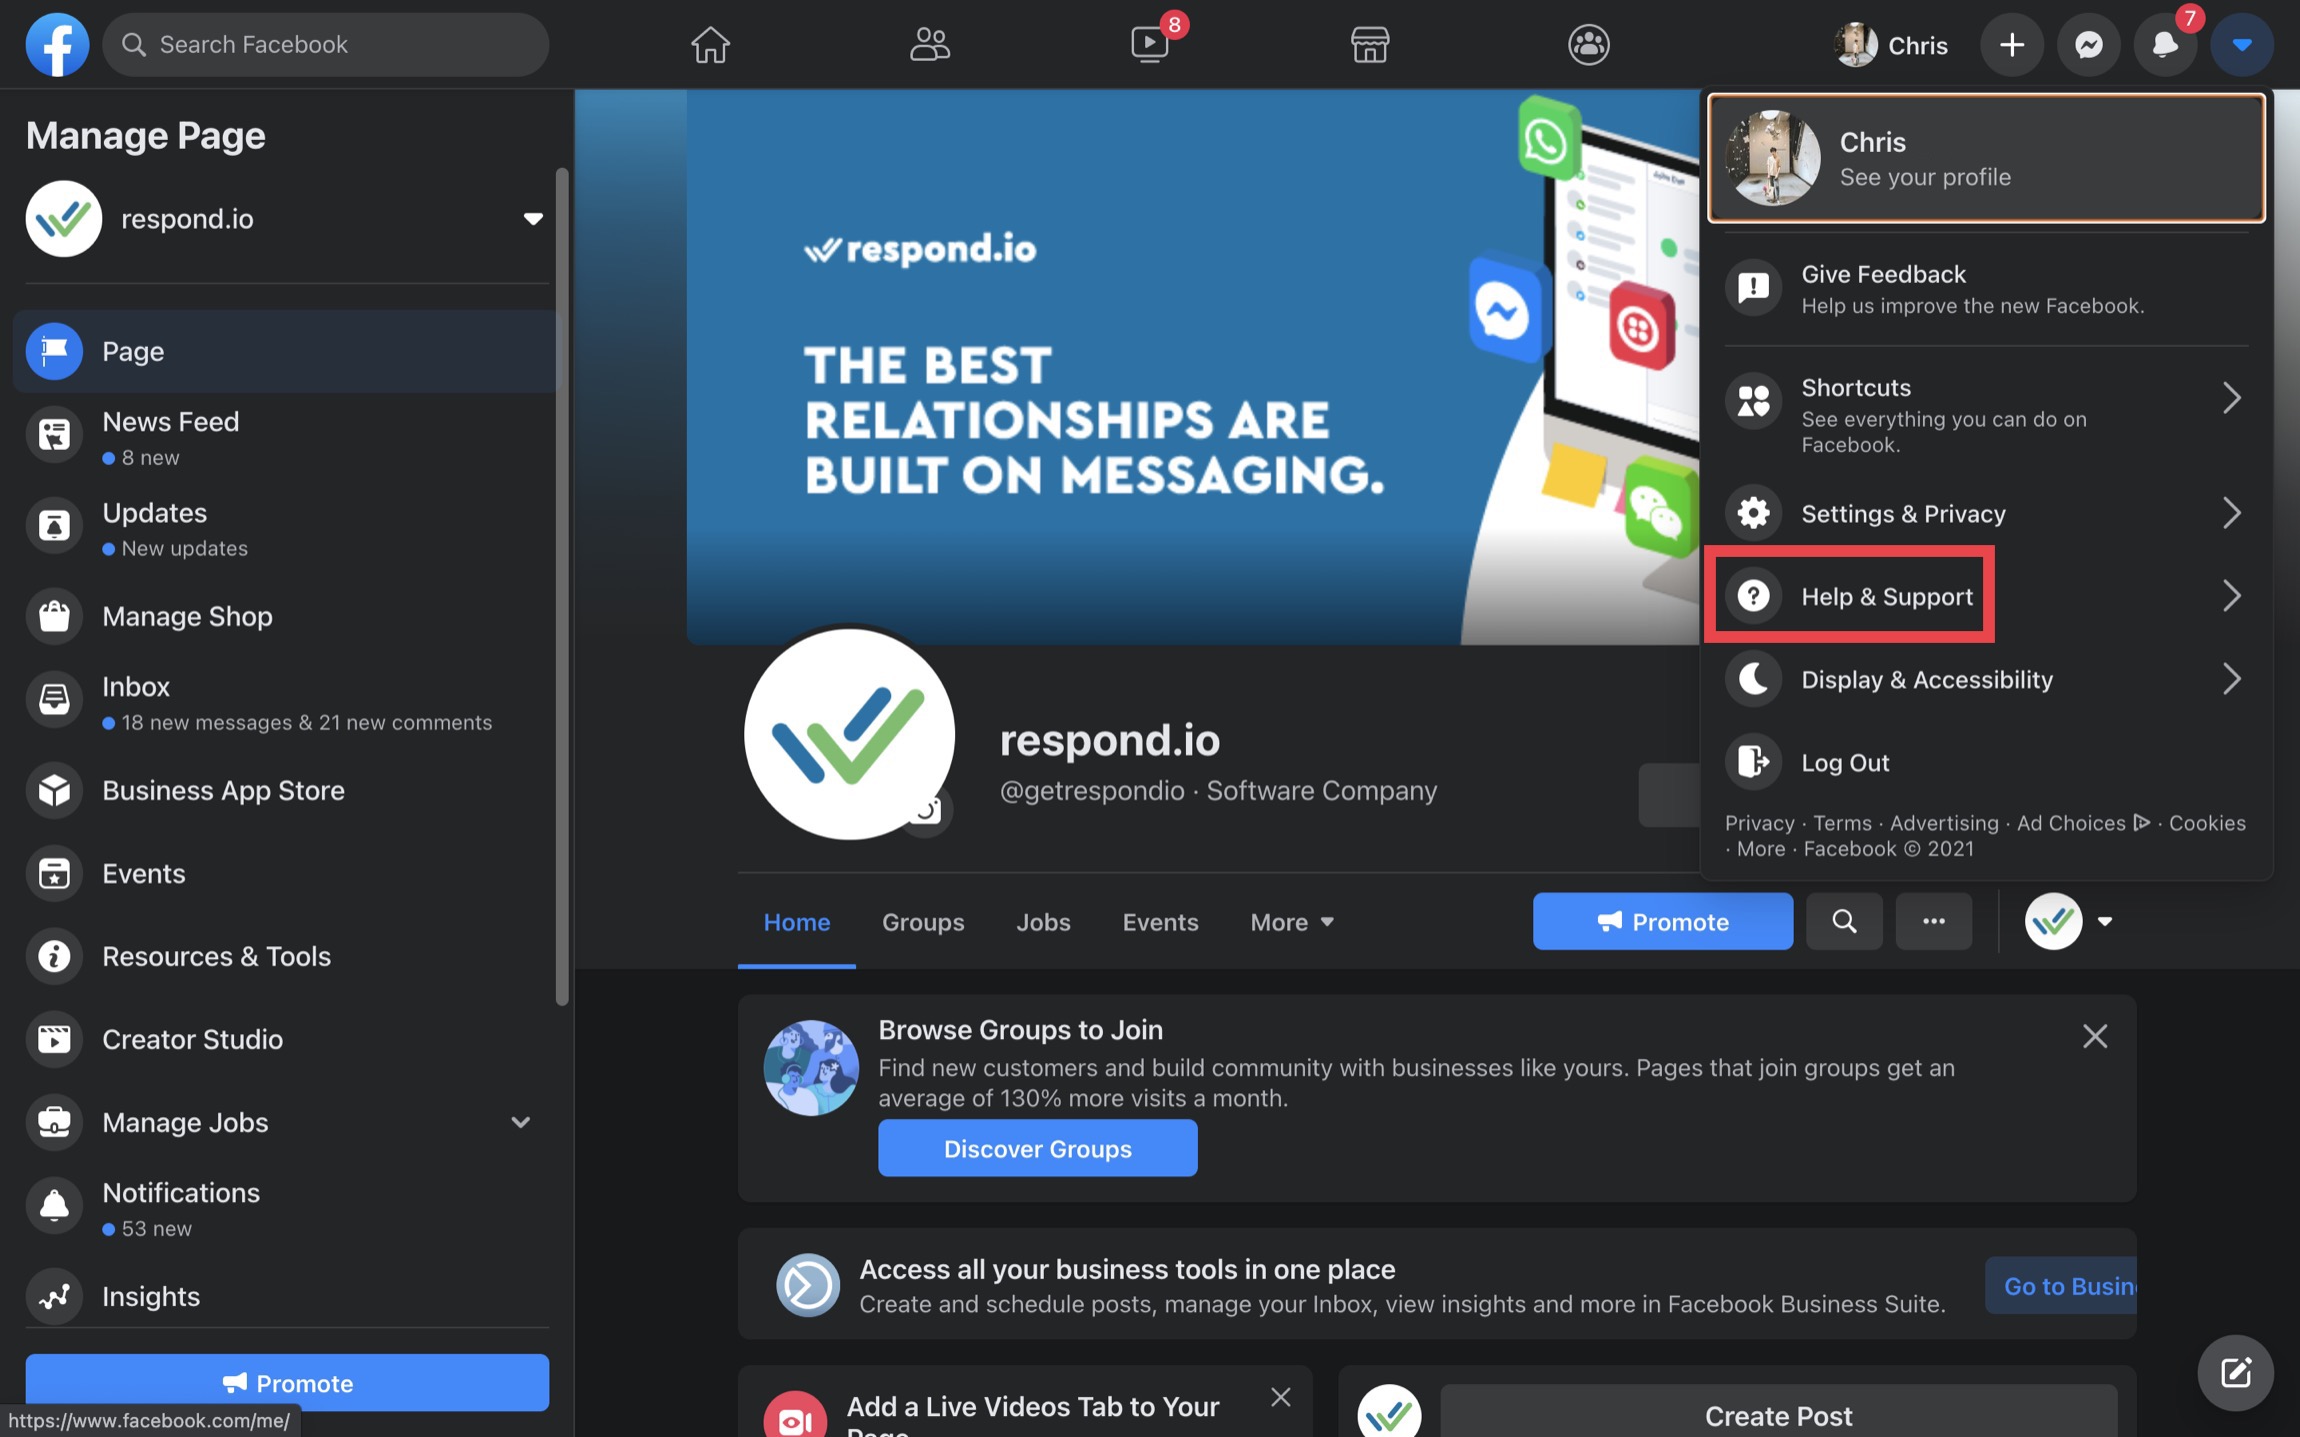Screen dimensions: 2300x1437
Task: Click the Discover Groups button
Action: click(1037, 1147)
